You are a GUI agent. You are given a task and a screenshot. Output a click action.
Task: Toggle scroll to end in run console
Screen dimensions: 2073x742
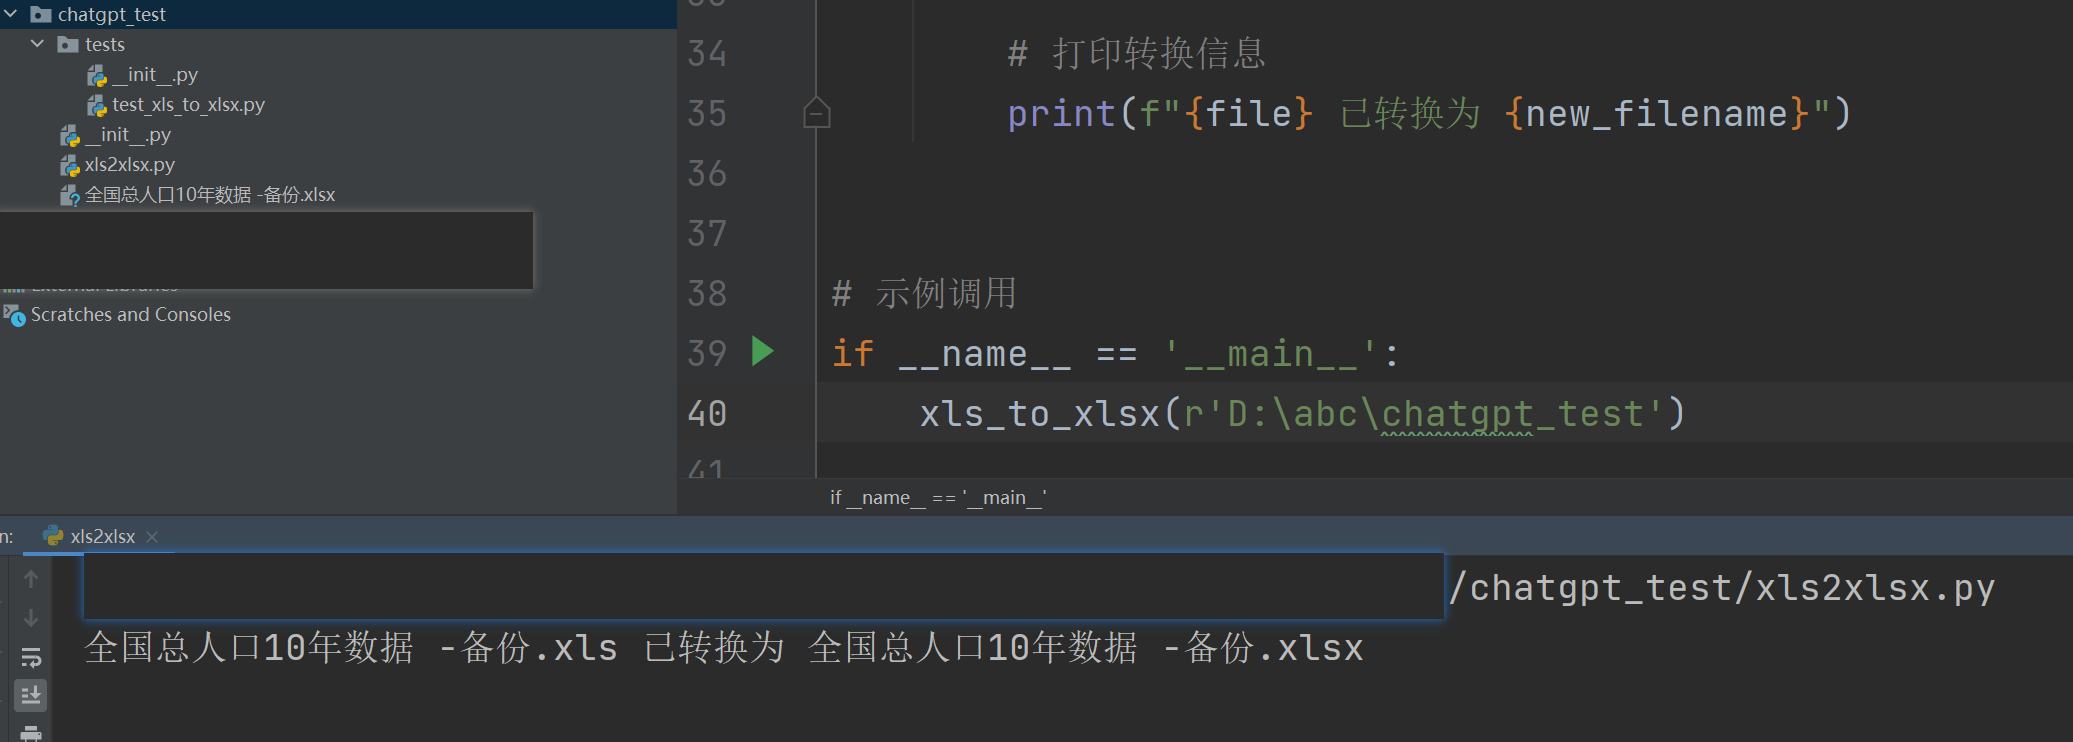click(31, 694)
